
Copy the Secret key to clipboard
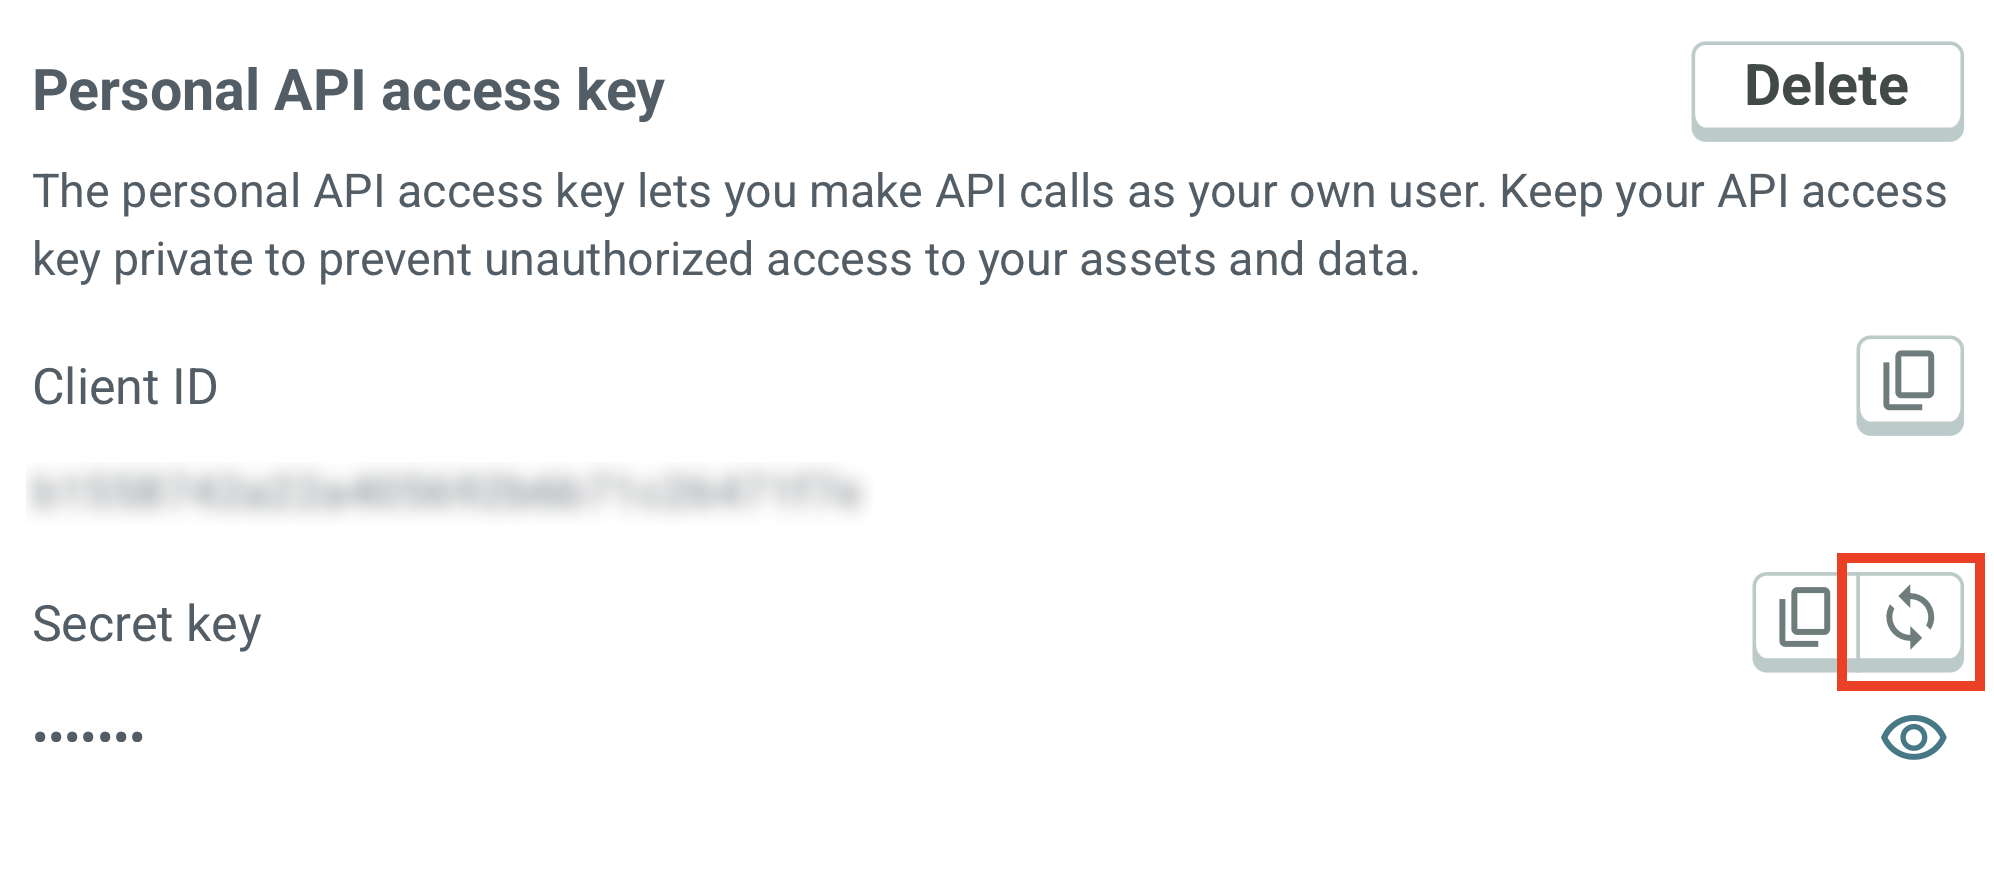pyautogui.click(x=1804, y=618)
